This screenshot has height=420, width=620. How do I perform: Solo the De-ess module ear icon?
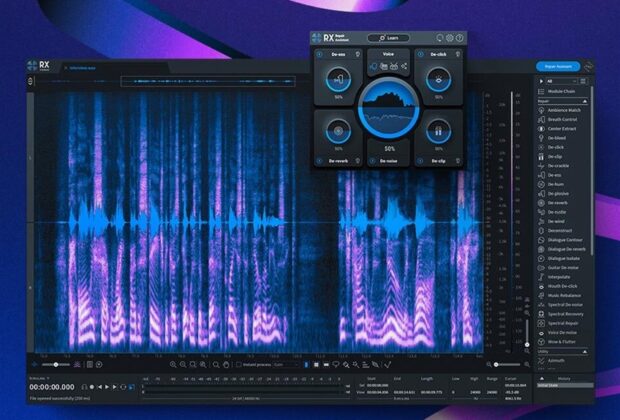(x=357, y=54)
